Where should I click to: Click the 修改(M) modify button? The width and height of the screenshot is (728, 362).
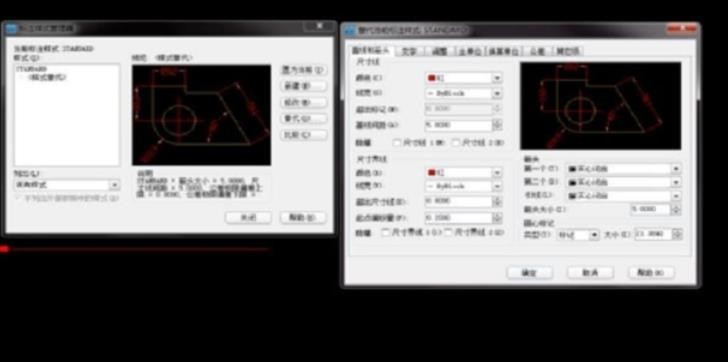pyautogui.click(x=304, y=103)
